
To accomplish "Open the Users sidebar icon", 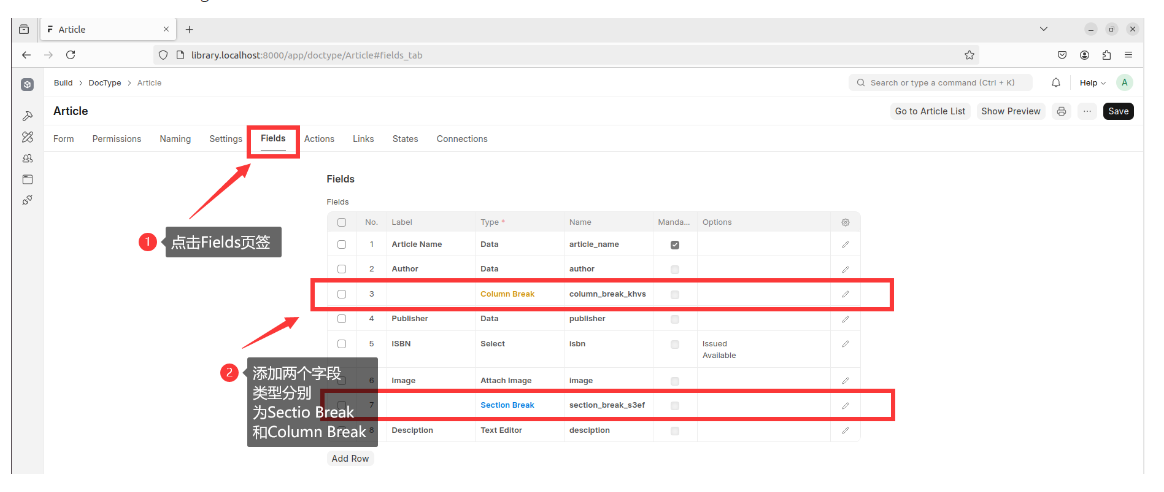I will (27, 158).
